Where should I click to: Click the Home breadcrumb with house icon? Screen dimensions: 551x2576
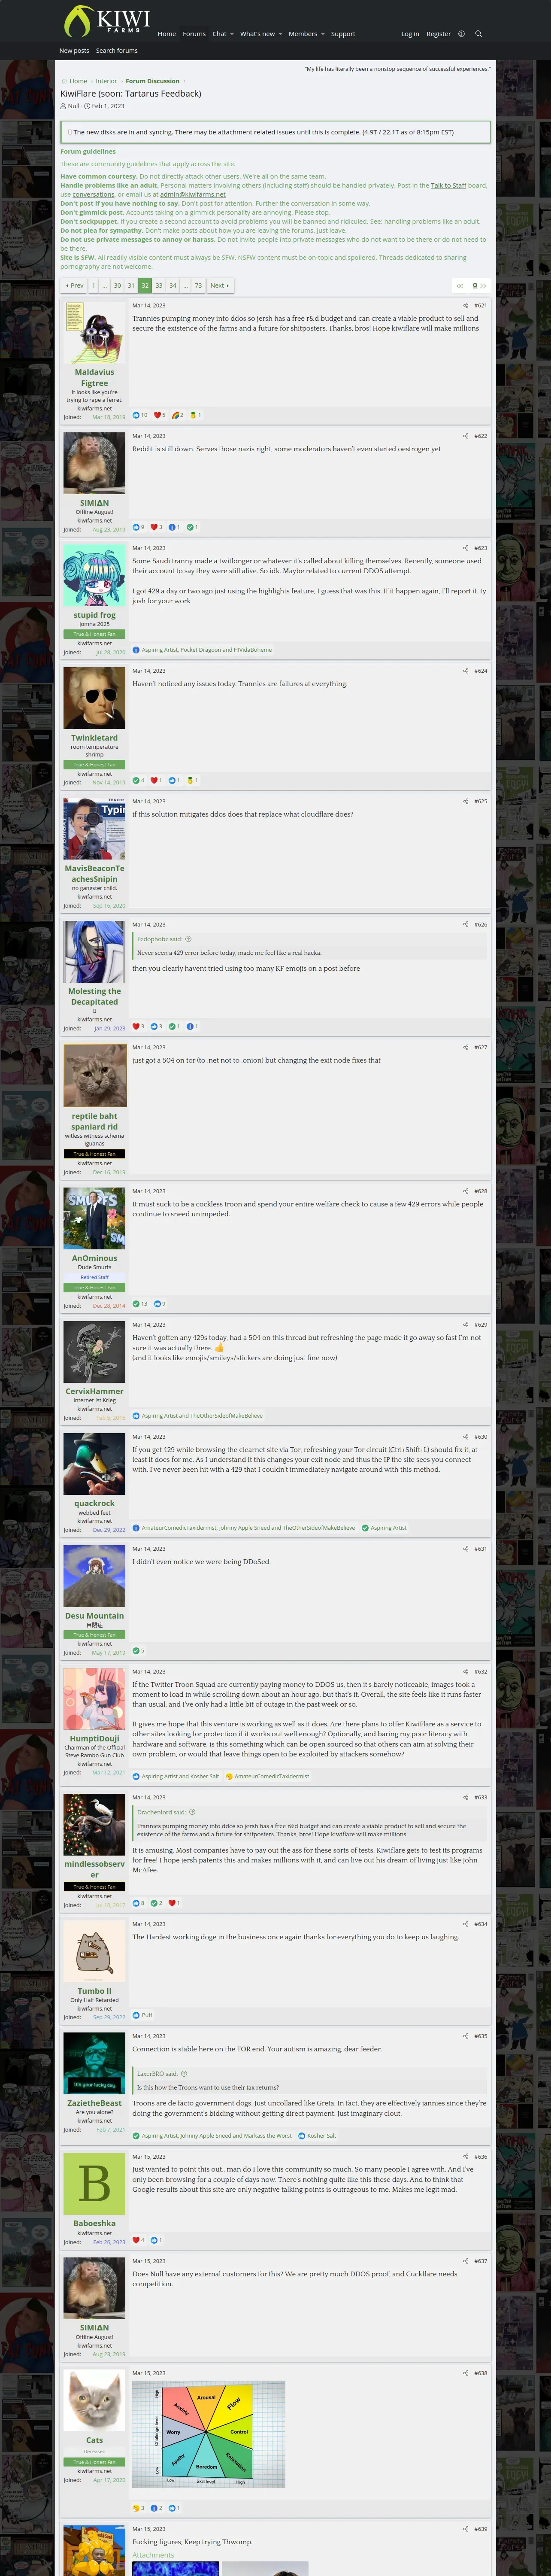[74, 81]
